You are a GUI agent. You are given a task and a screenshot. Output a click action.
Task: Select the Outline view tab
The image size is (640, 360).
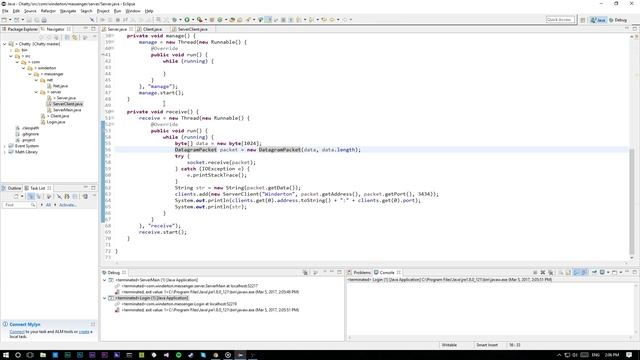(x=12, y=188)
